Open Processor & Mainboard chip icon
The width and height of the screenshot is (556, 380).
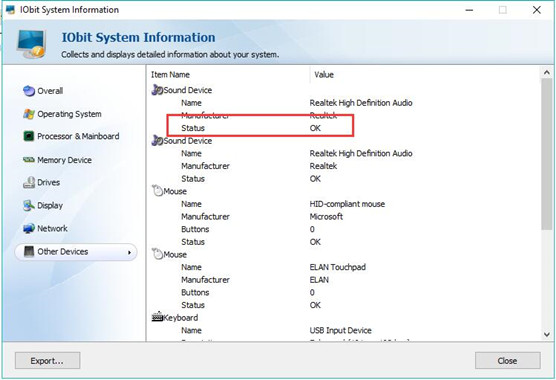tap(29, 136)
